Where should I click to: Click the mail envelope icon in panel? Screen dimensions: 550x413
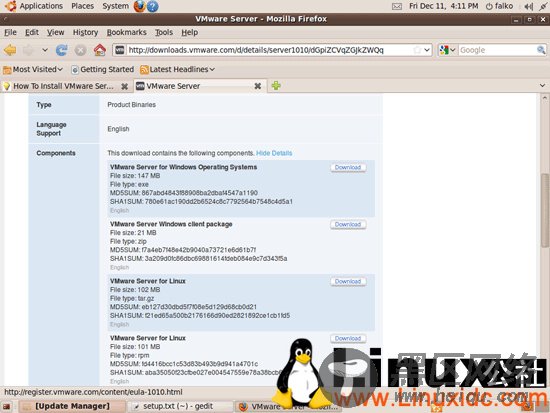tap(397, 6)
